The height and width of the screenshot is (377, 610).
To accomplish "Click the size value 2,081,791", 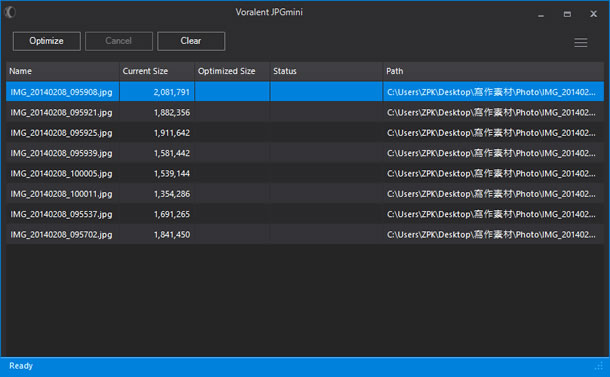I will tap(172, 92).
